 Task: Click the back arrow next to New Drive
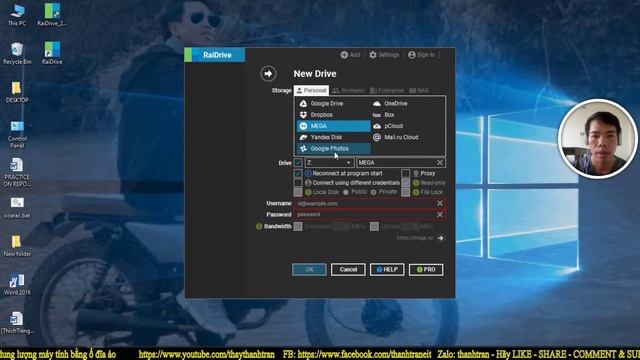[268, 73]
